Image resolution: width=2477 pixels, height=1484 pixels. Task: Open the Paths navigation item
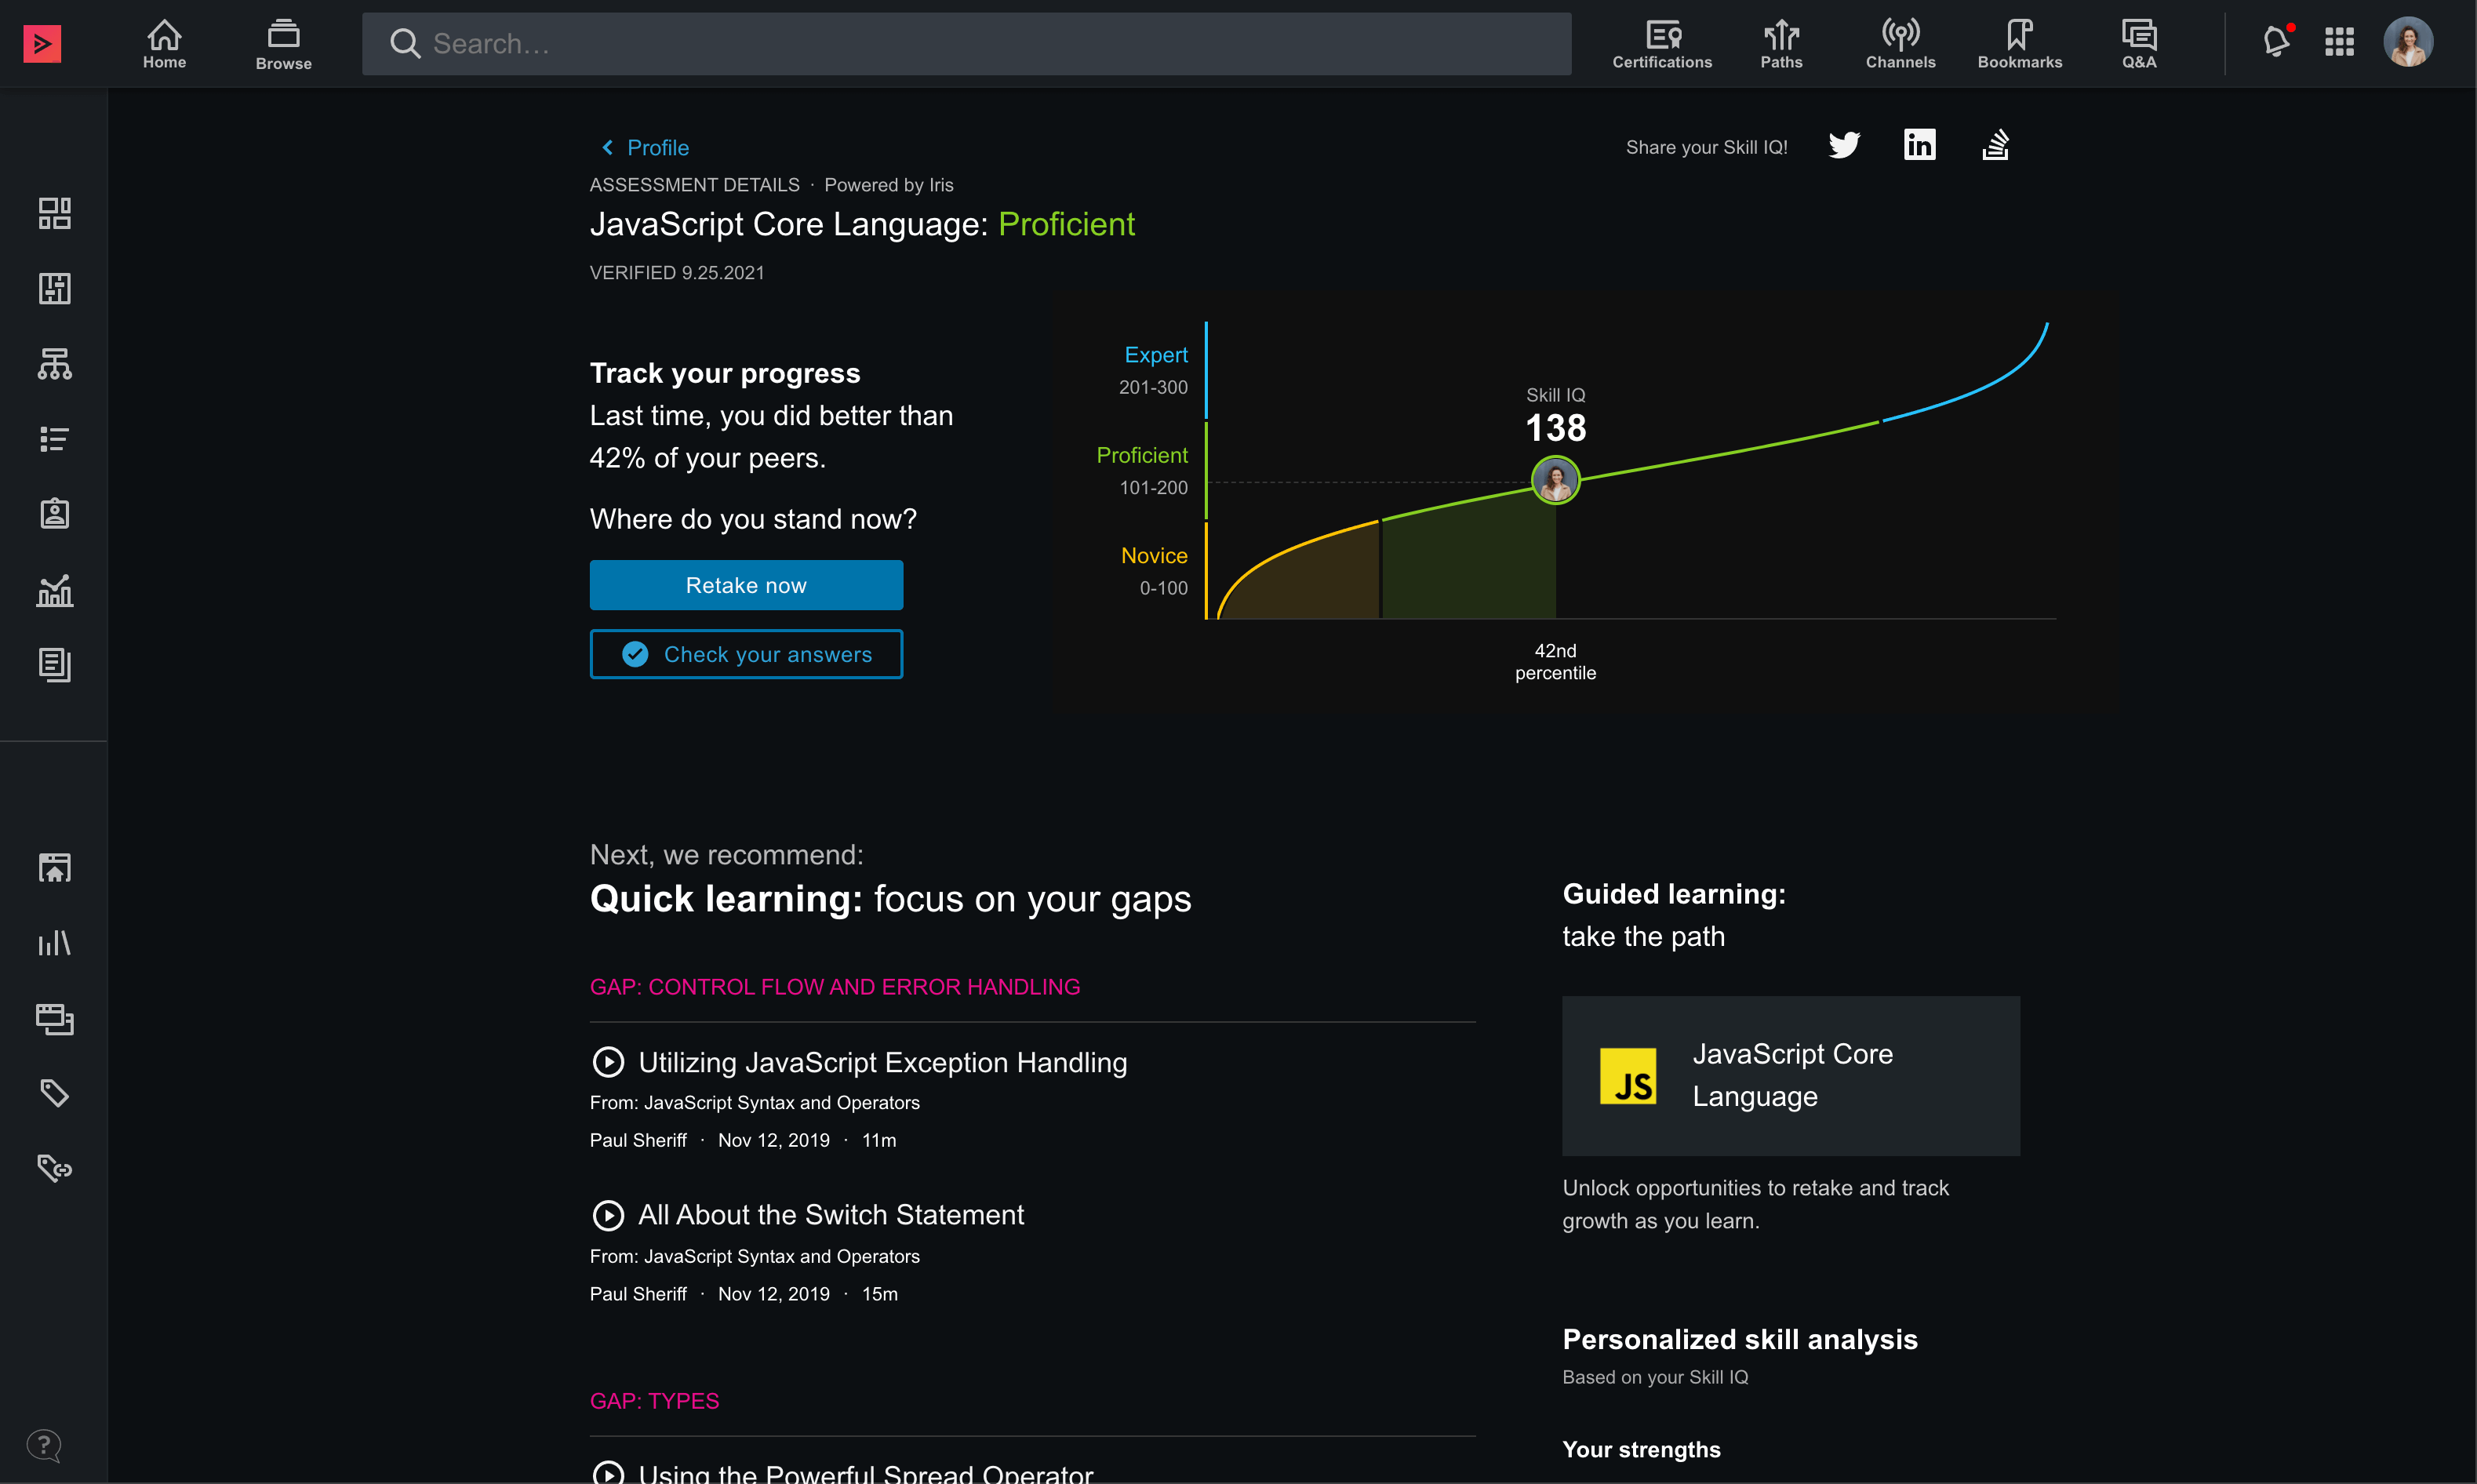pyautogui.click(x=1781, y=44)
